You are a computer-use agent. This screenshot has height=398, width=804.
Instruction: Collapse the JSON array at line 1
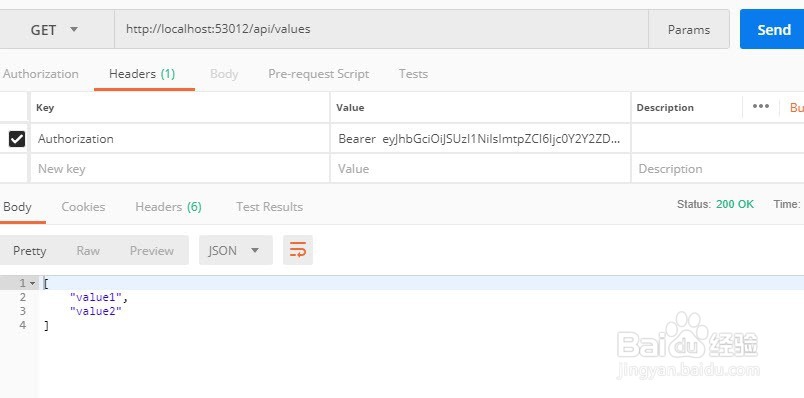point(32,283)
